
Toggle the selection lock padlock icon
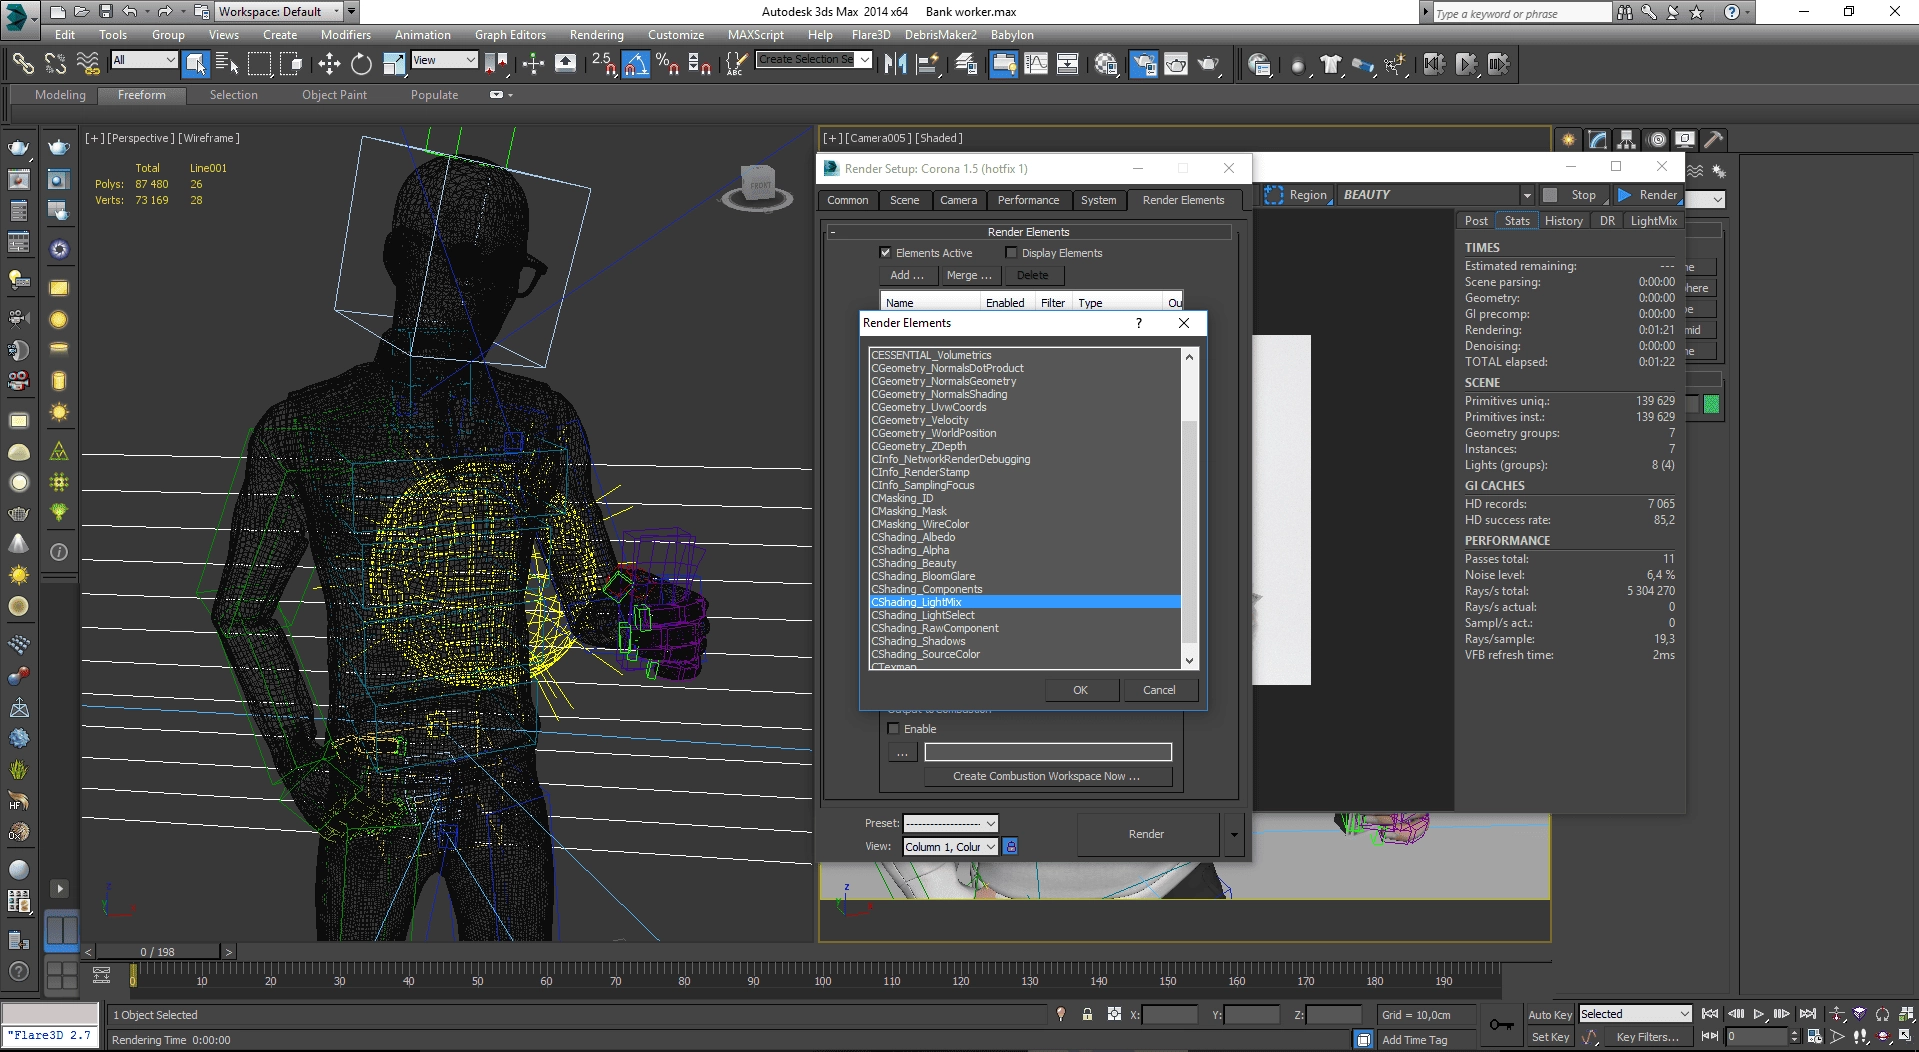[x=1087, y=1014]
